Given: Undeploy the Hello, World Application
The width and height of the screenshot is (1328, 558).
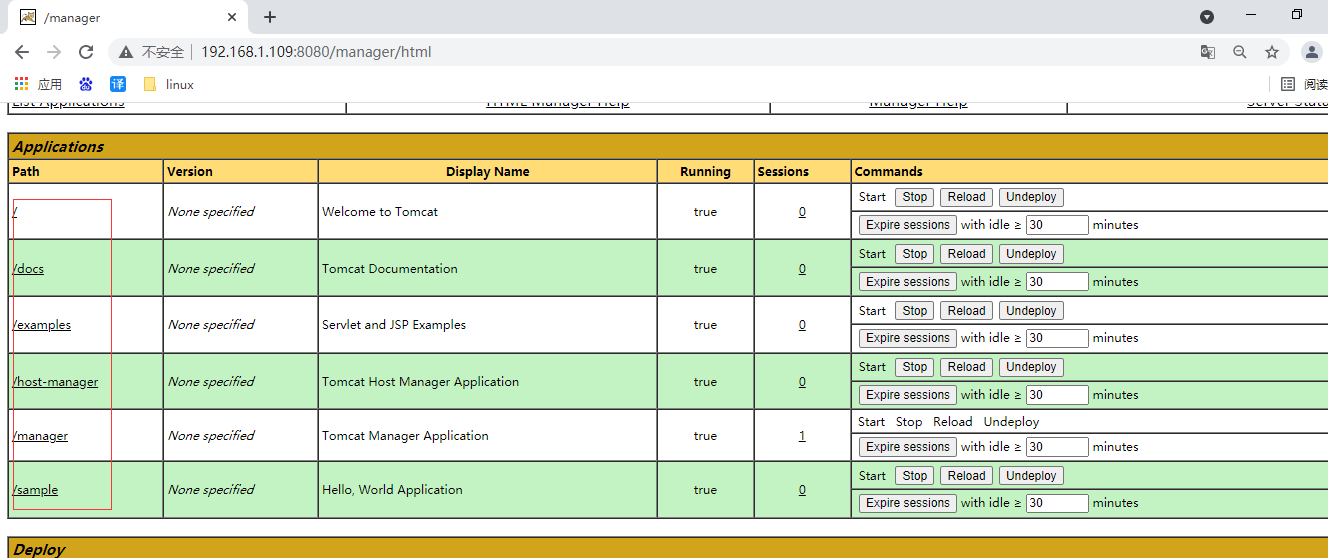Looking at the screenshot, I should pyautogui.click(x=1031, y=476).
